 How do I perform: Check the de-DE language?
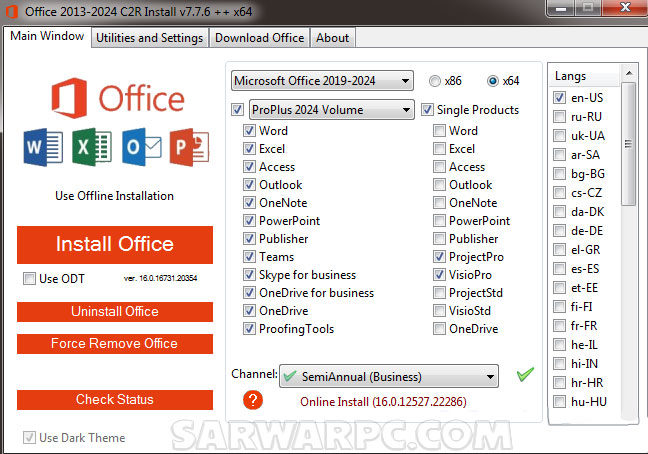pyautogui.click(x=560, y=231)
